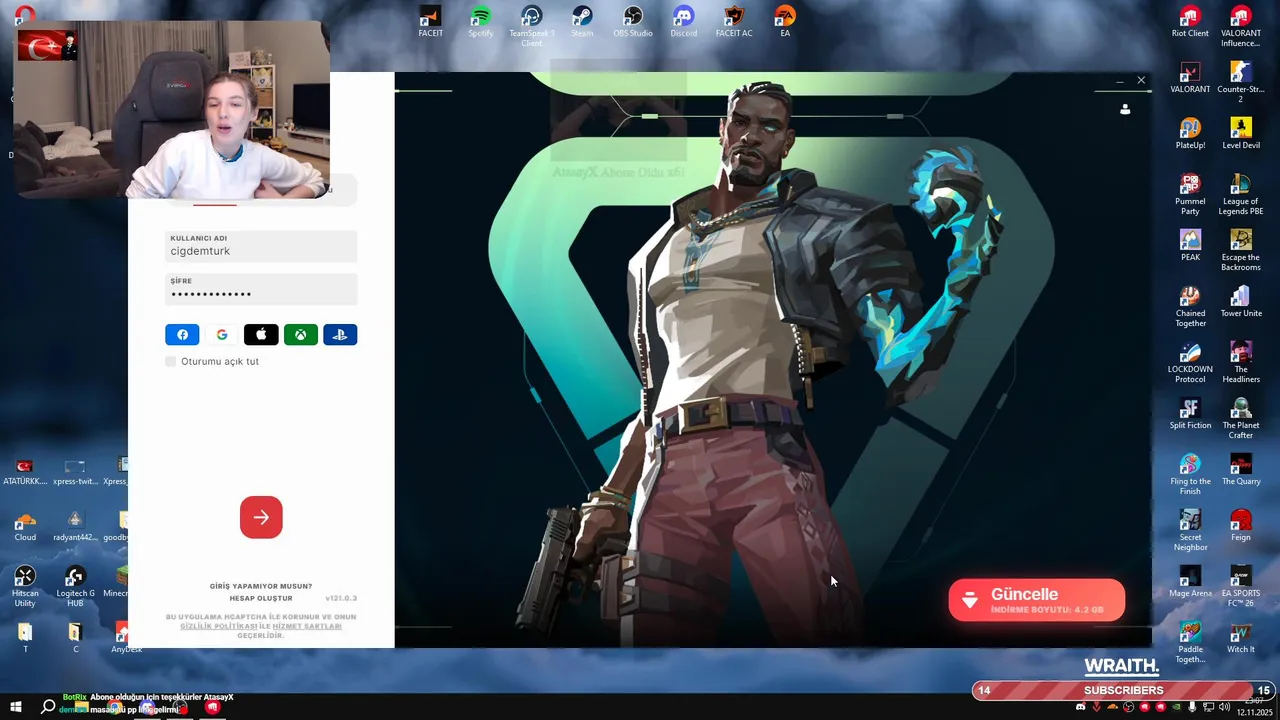
Task: Select the Tower Unite desktop icon
Action: pyautogui.click(x=1241, y=302)
